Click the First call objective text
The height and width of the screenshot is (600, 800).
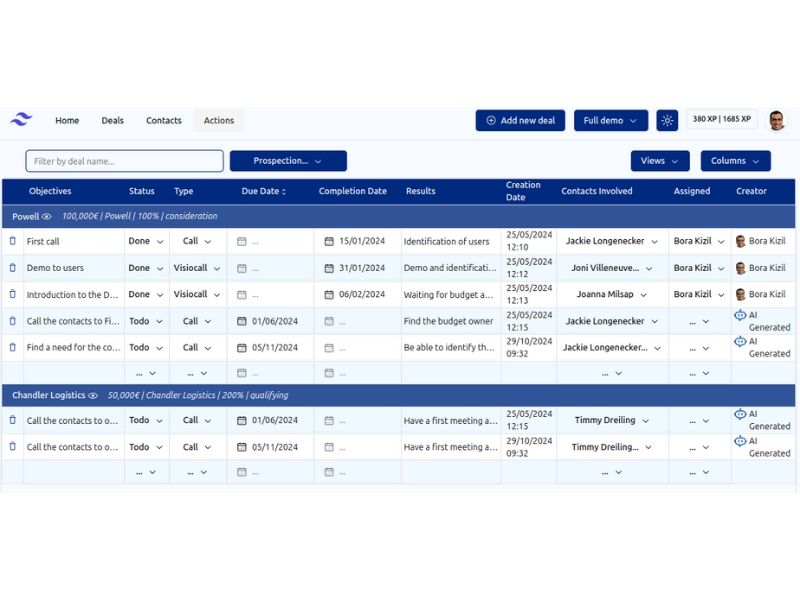(43, 241)
